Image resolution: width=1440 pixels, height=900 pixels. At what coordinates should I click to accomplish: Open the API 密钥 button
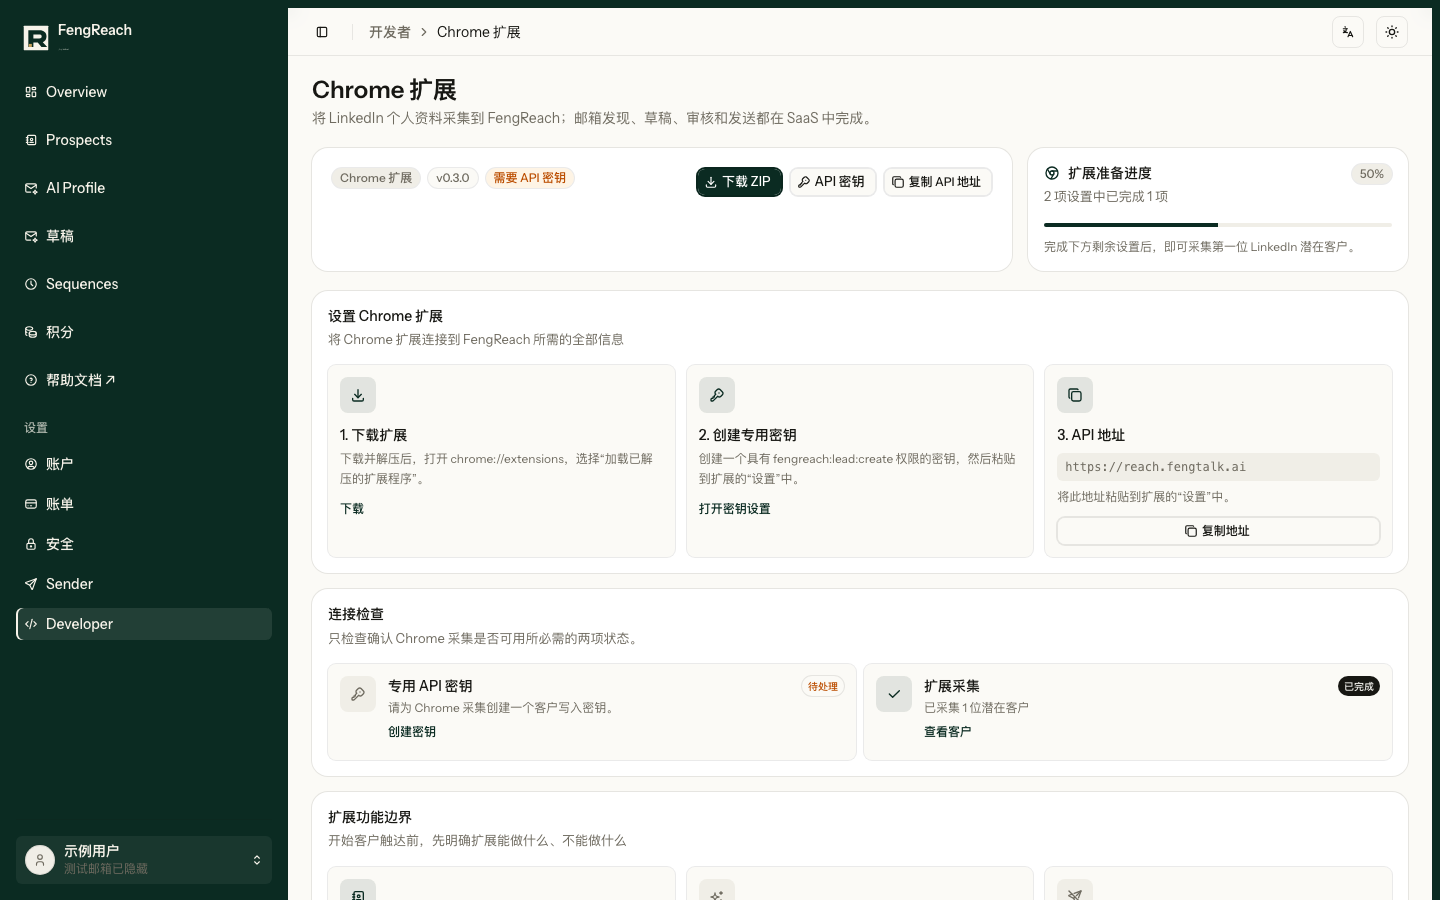point(832,182)
